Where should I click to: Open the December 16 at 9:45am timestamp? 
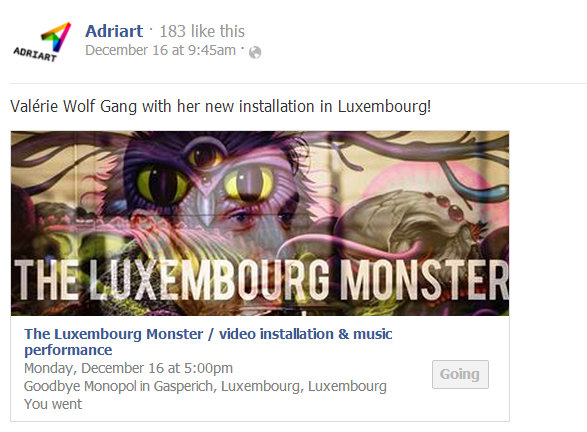(161, 51)
